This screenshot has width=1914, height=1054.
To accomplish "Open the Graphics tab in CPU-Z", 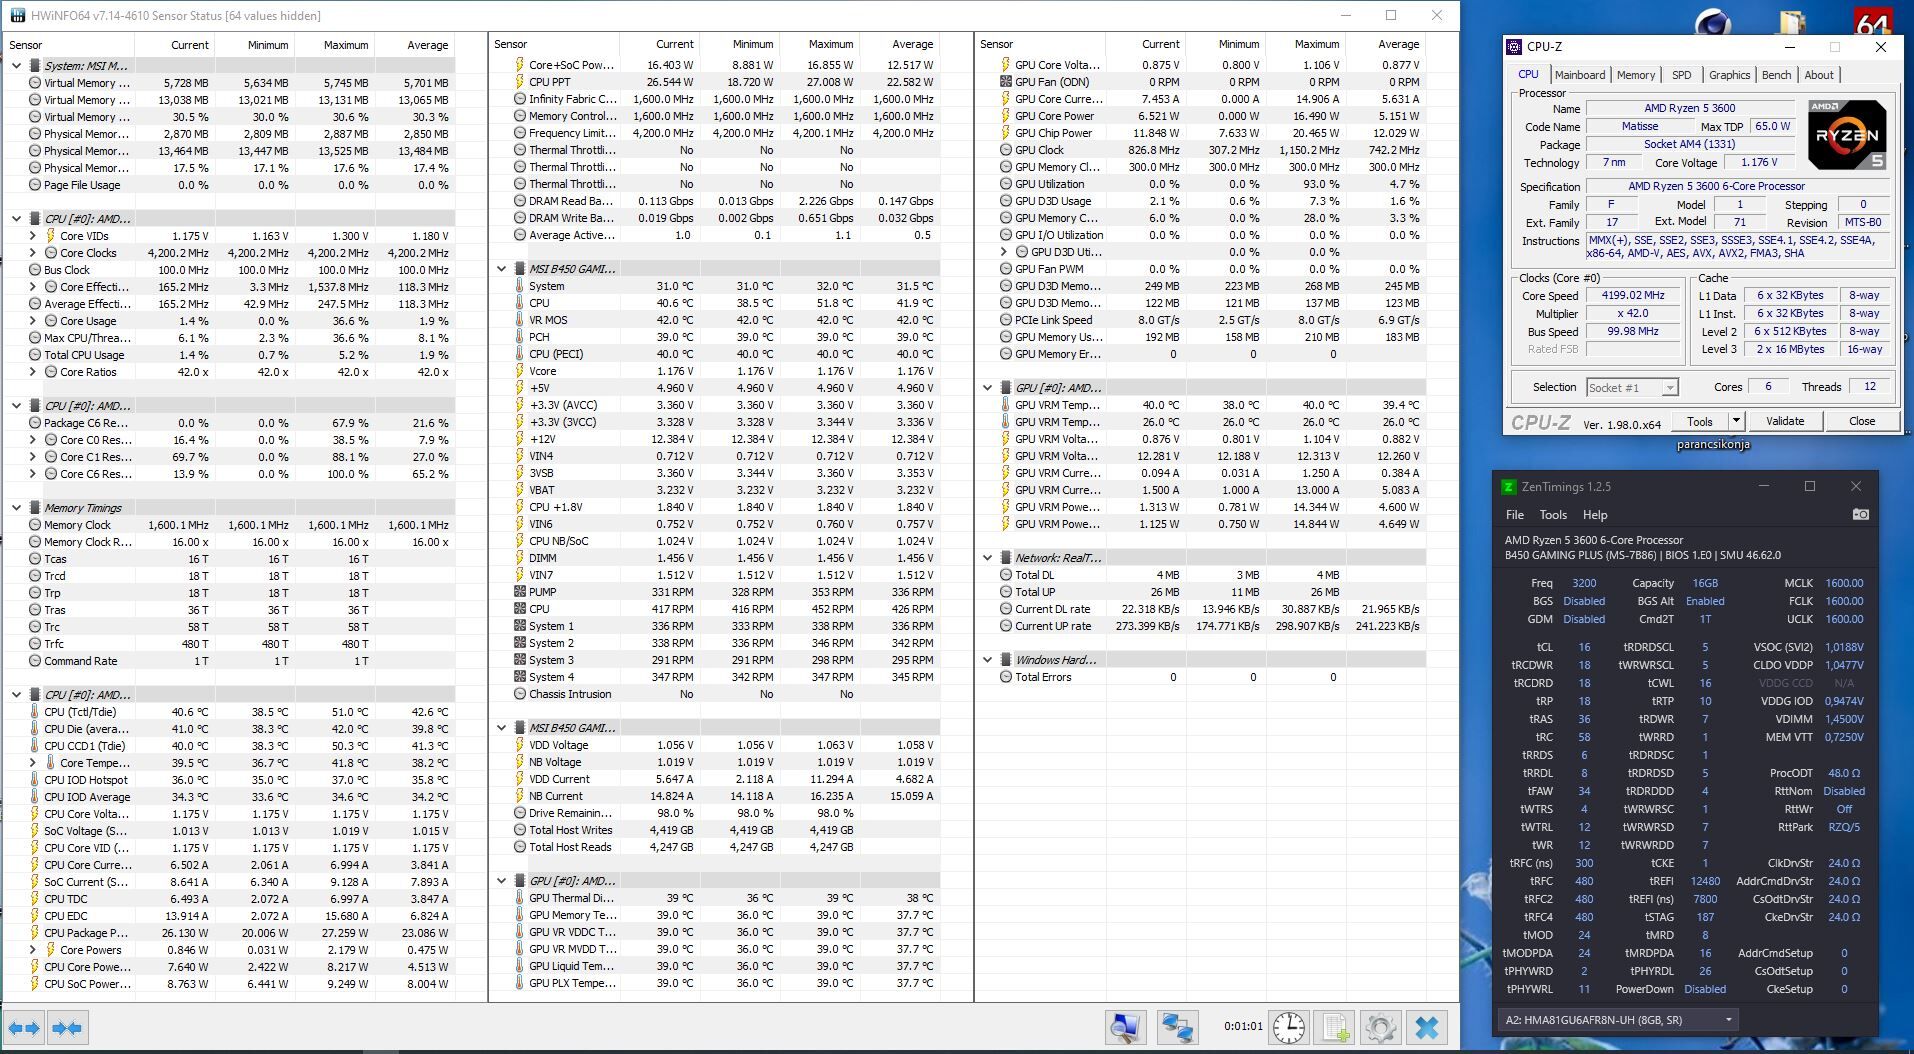I will (1729, 75).
